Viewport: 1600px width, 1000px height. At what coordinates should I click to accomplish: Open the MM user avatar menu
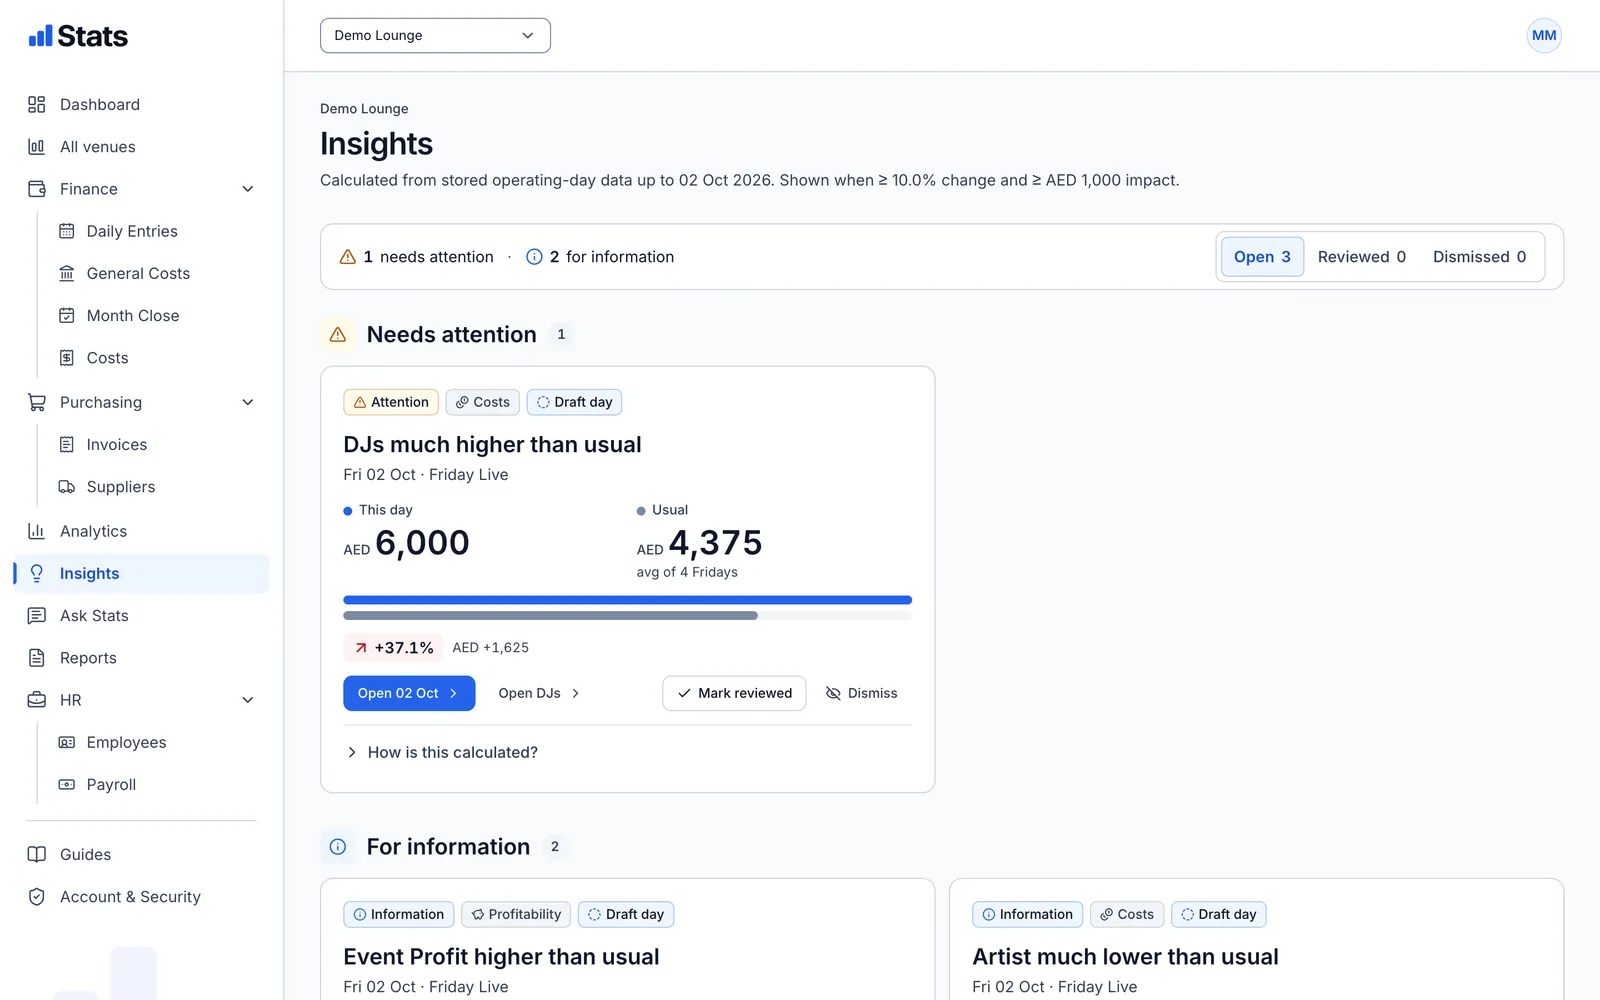click(x=1544, y=35)
